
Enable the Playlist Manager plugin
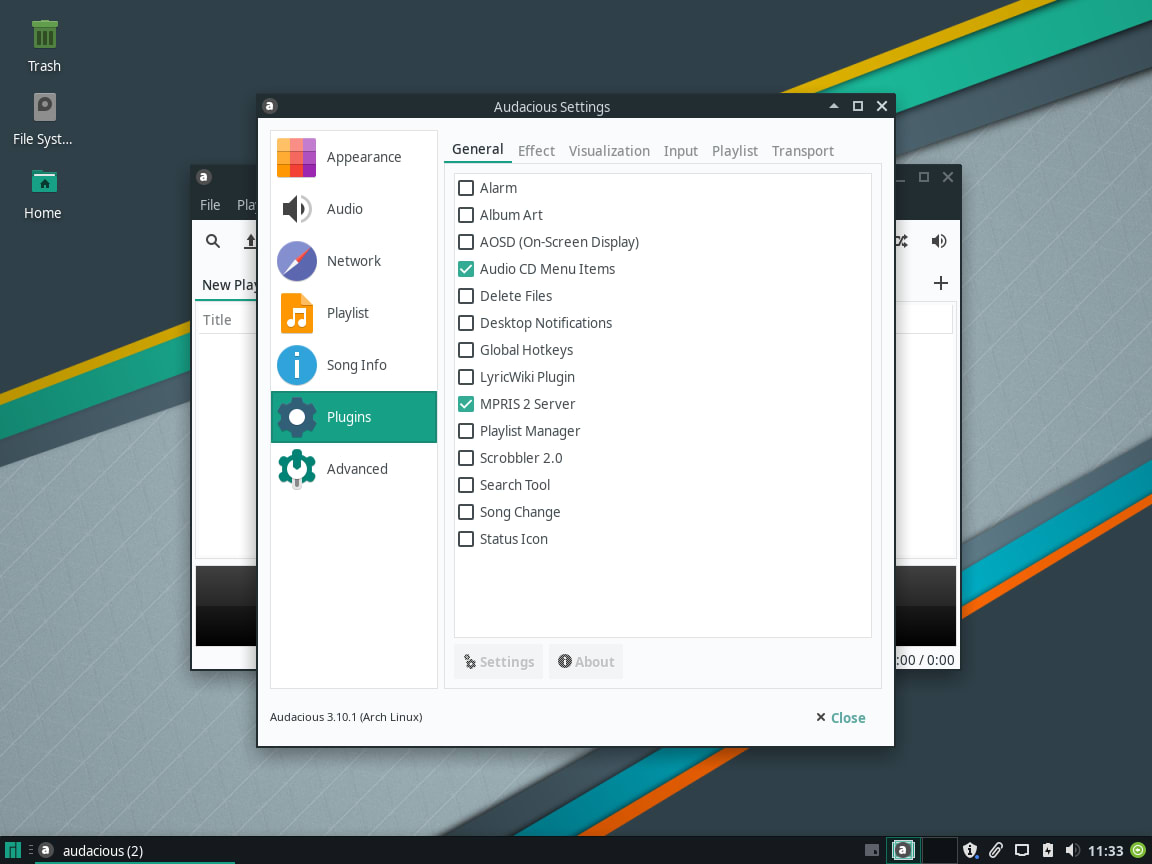pyautogui.click(x=466, y=431)
